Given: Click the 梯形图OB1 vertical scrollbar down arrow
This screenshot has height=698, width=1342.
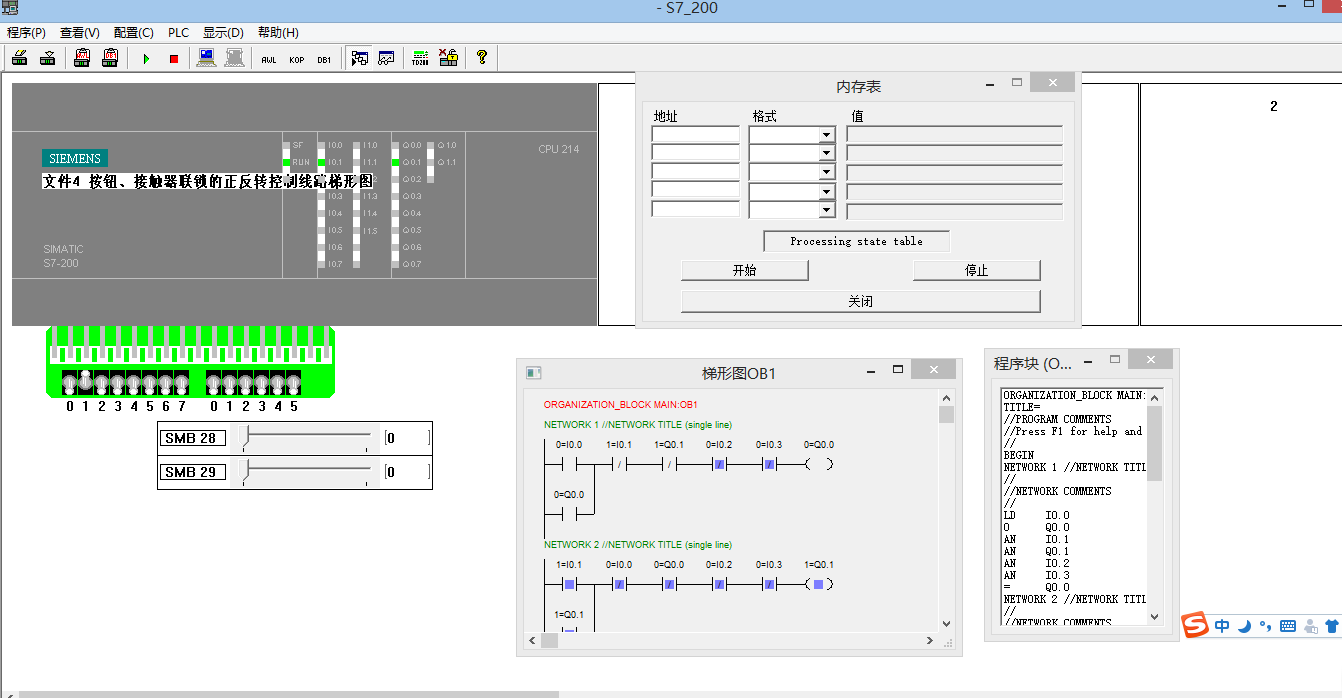Looking at the screenshot, I should (946, 622).
